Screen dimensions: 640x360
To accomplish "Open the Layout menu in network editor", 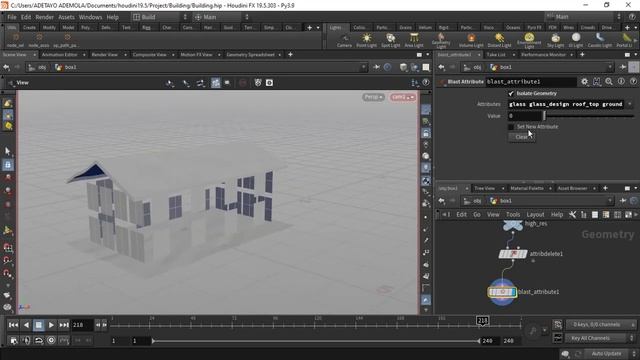I will [x=535, y=215].
